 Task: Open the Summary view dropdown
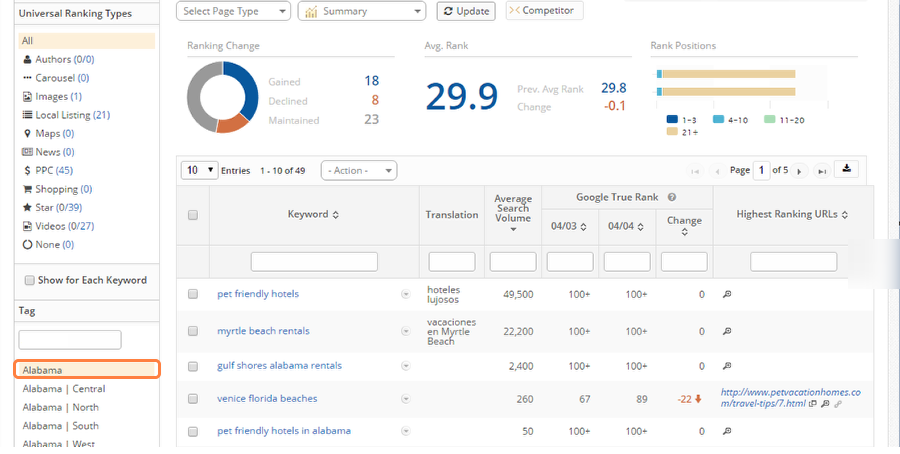click(x=362, y=11)
